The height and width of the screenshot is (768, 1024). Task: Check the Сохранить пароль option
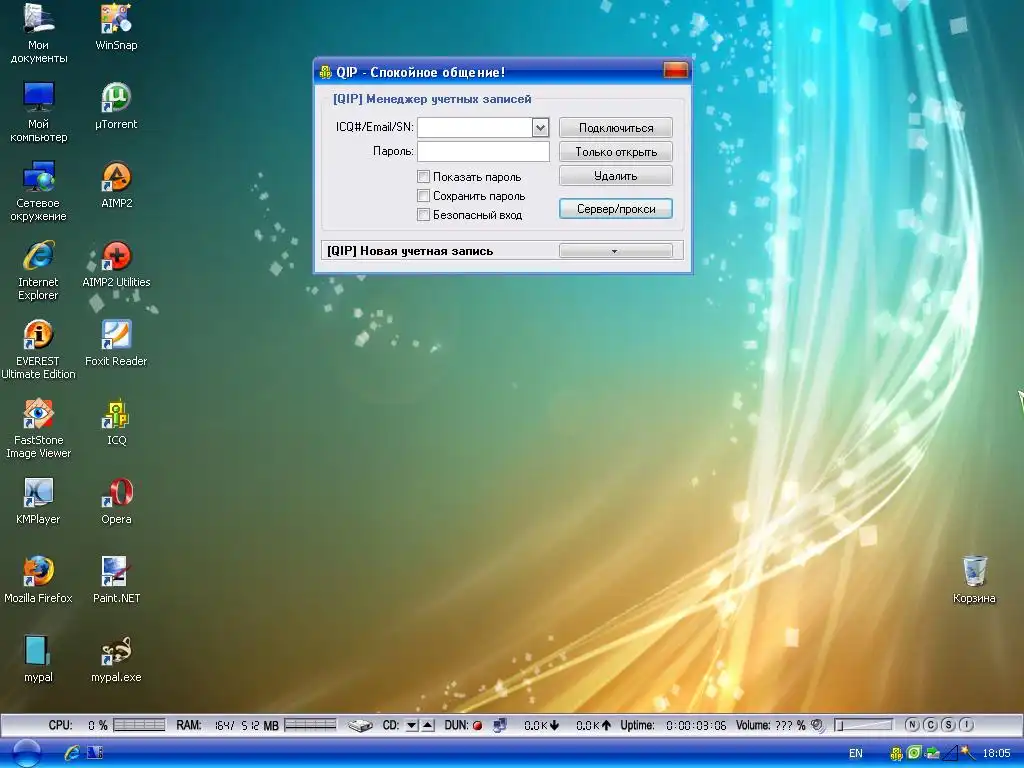click(x=423, y=195)
